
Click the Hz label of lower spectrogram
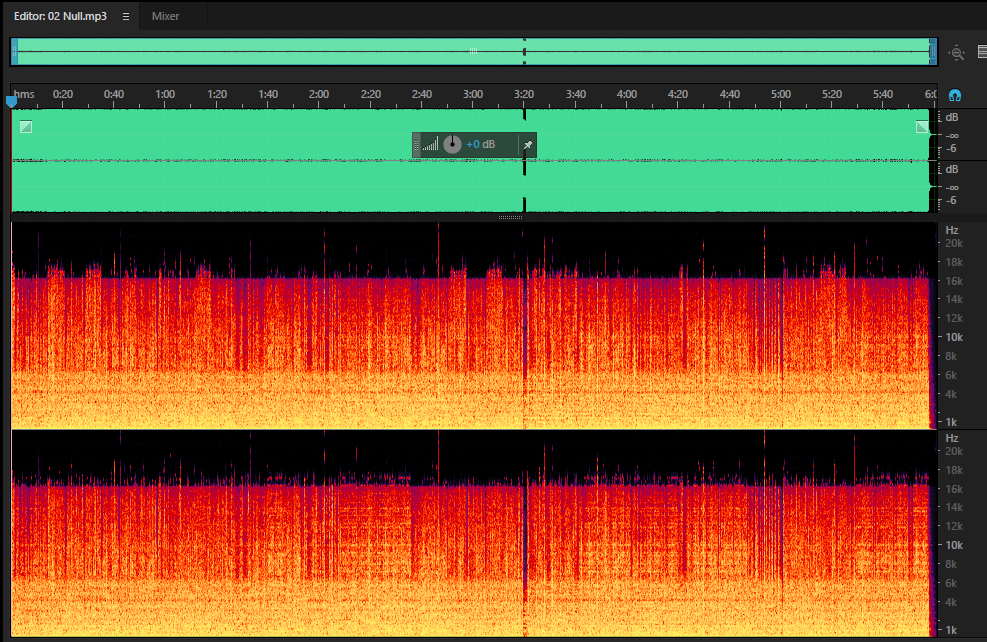[x=952, y=438]
